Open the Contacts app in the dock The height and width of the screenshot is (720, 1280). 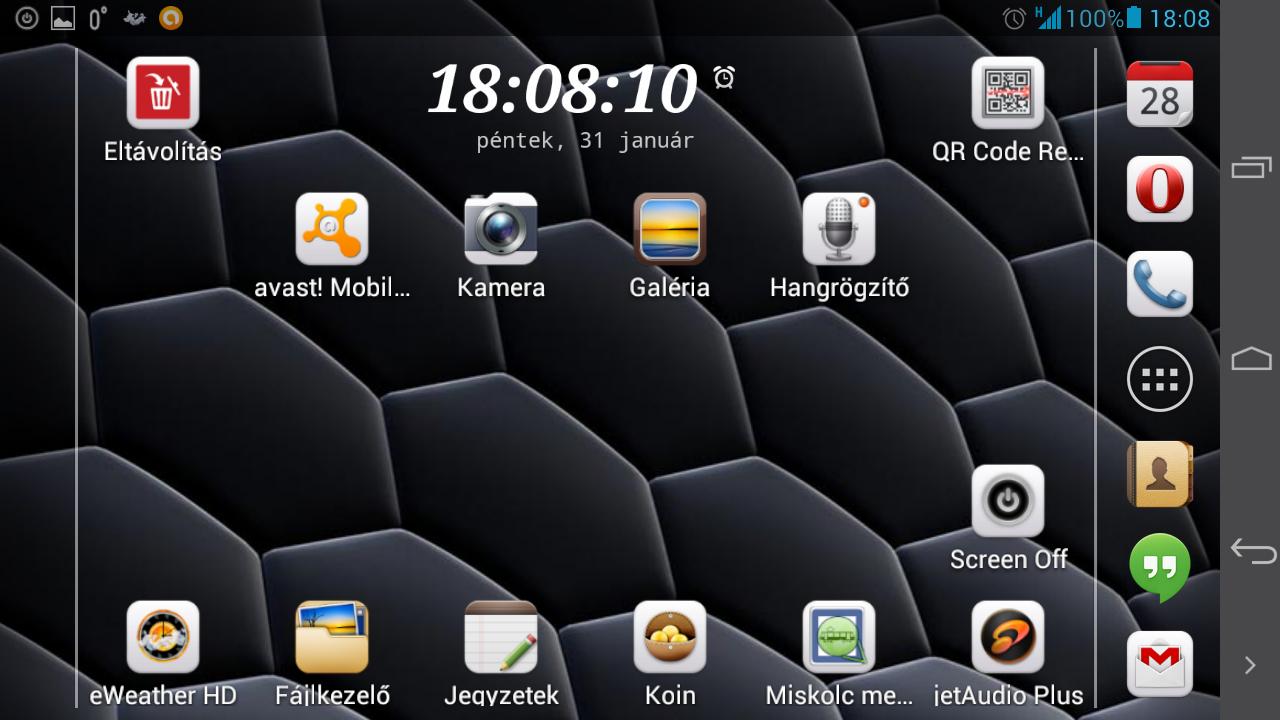tap(1160, 474)
